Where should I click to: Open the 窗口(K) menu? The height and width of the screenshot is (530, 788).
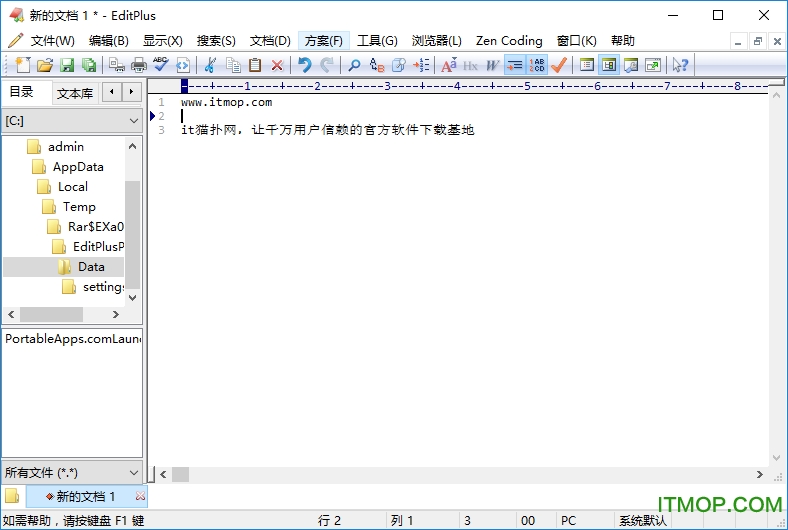pyautogui.click(x=576, y=41)
